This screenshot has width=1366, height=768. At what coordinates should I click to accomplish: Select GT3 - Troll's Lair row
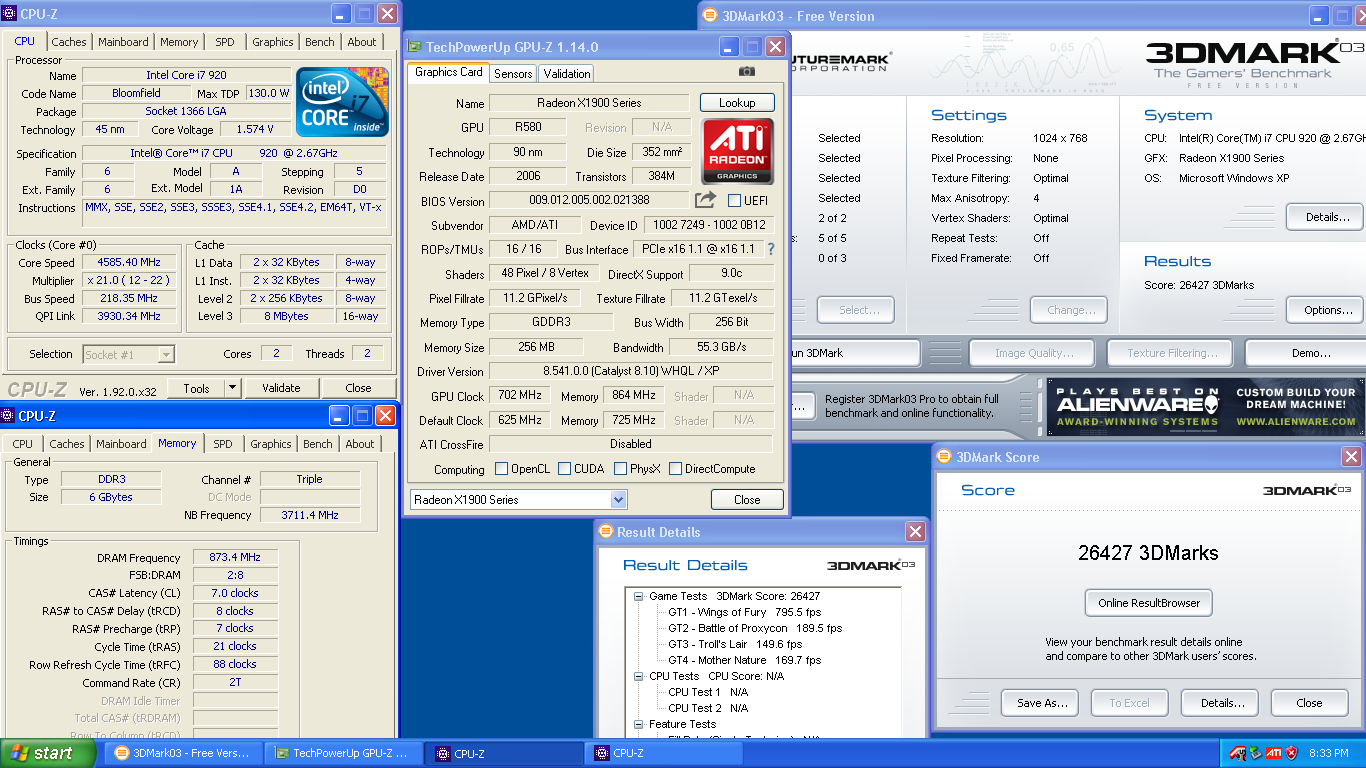point(735,644)
